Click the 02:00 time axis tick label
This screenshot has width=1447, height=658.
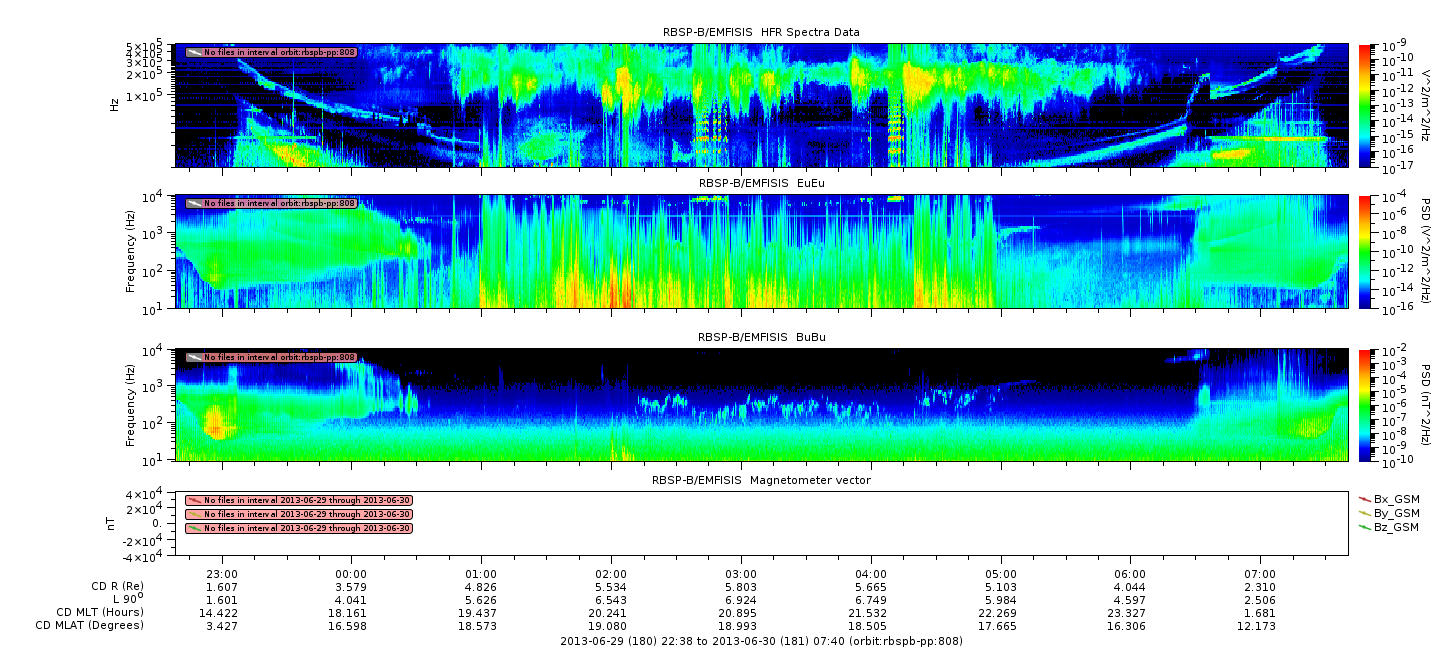click(611, 574)
